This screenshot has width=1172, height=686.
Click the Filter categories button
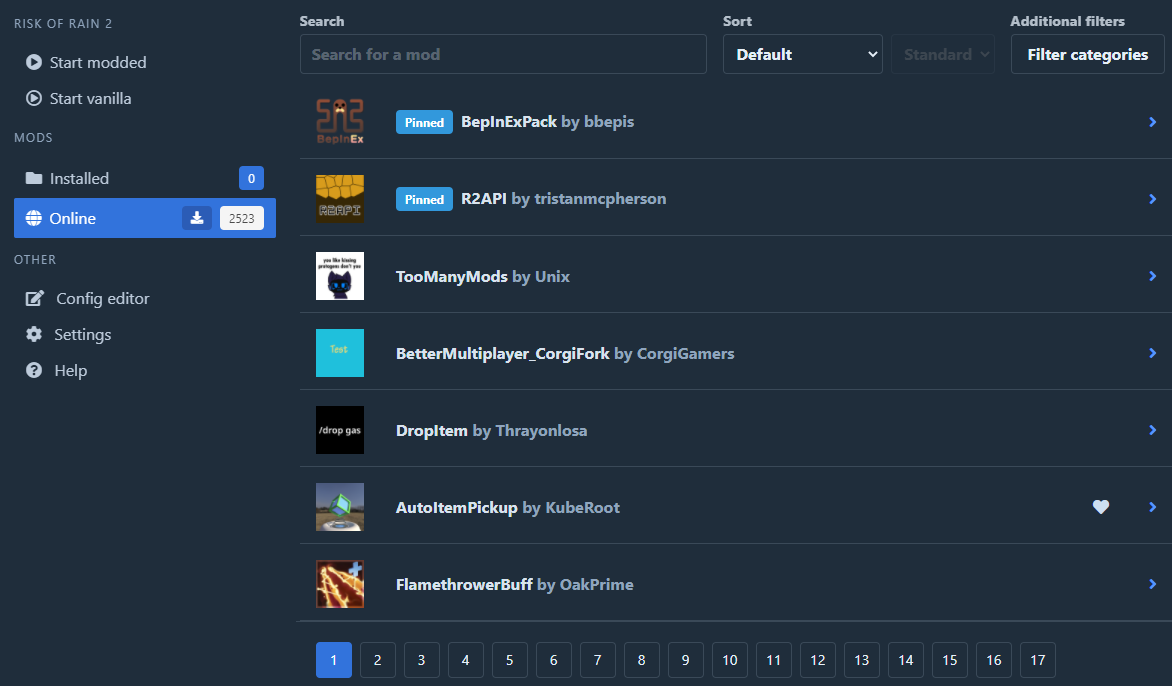(x=1088, y=54)
